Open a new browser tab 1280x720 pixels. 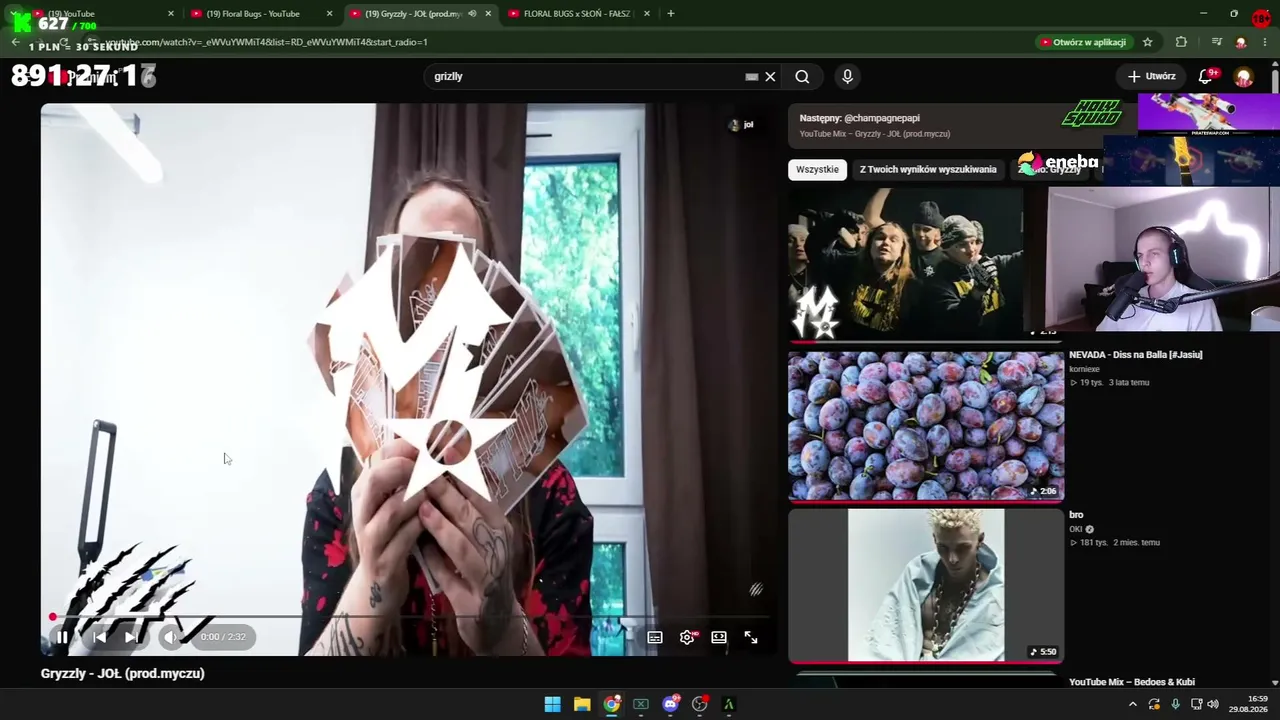click(x=670, y=14)
